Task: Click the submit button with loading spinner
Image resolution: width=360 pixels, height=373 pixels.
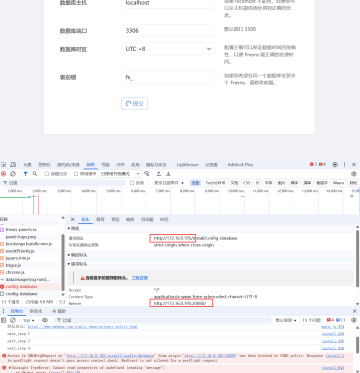Action: (134, 103)
